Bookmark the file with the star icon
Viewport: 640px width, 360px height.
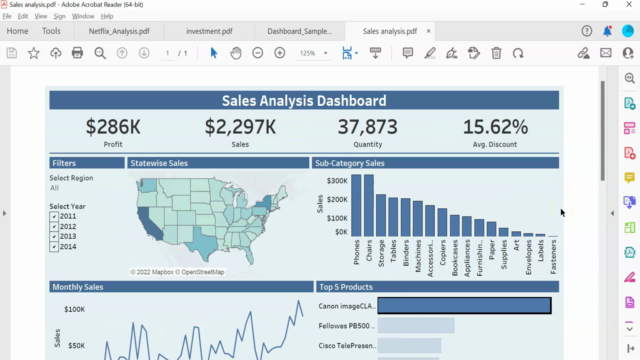33,53
